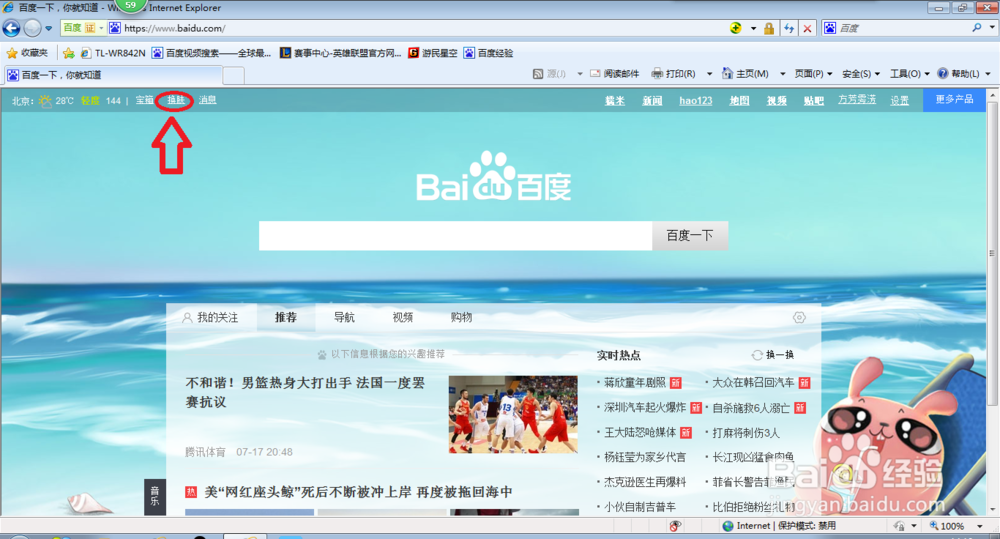Open the 百度视频搜索 bookmark
The height and width of the screenshot is (539, 1000).
(211, 53)
